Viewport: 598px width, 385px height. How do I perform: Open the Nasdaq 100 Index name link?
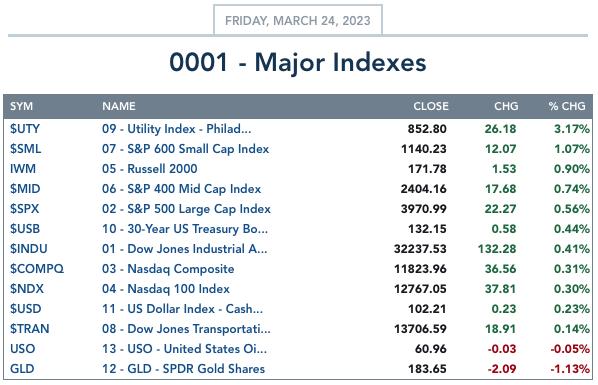(166, 289)
